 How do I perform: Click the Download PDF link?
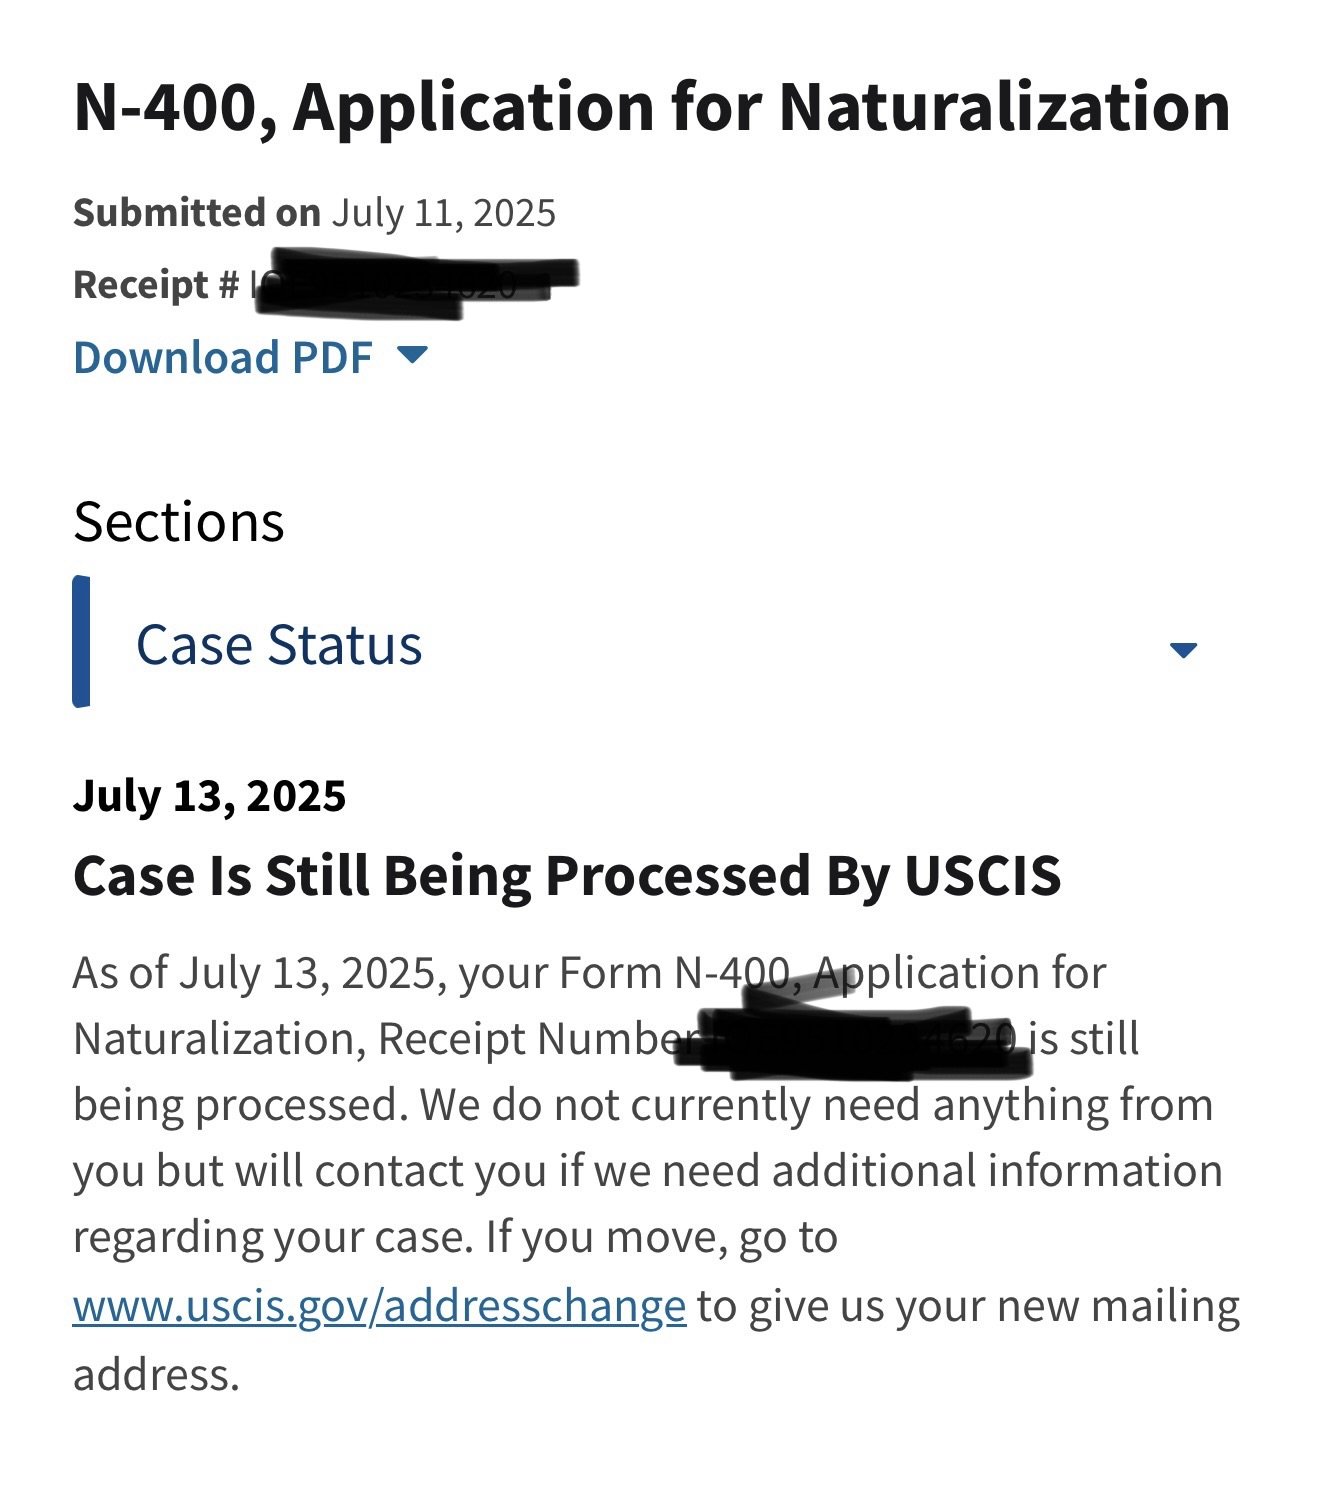pos(222,357)
